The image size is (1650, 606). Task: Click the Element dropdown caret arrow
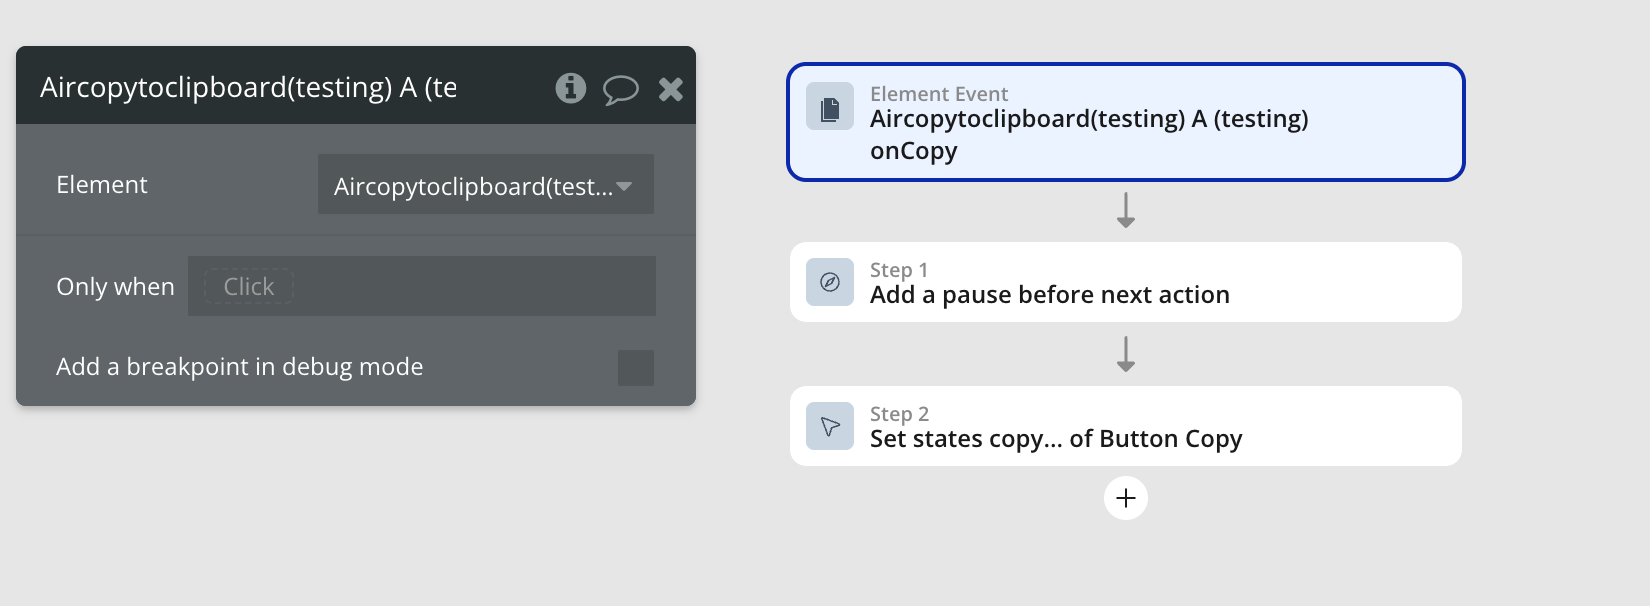(x=625, y=186)
